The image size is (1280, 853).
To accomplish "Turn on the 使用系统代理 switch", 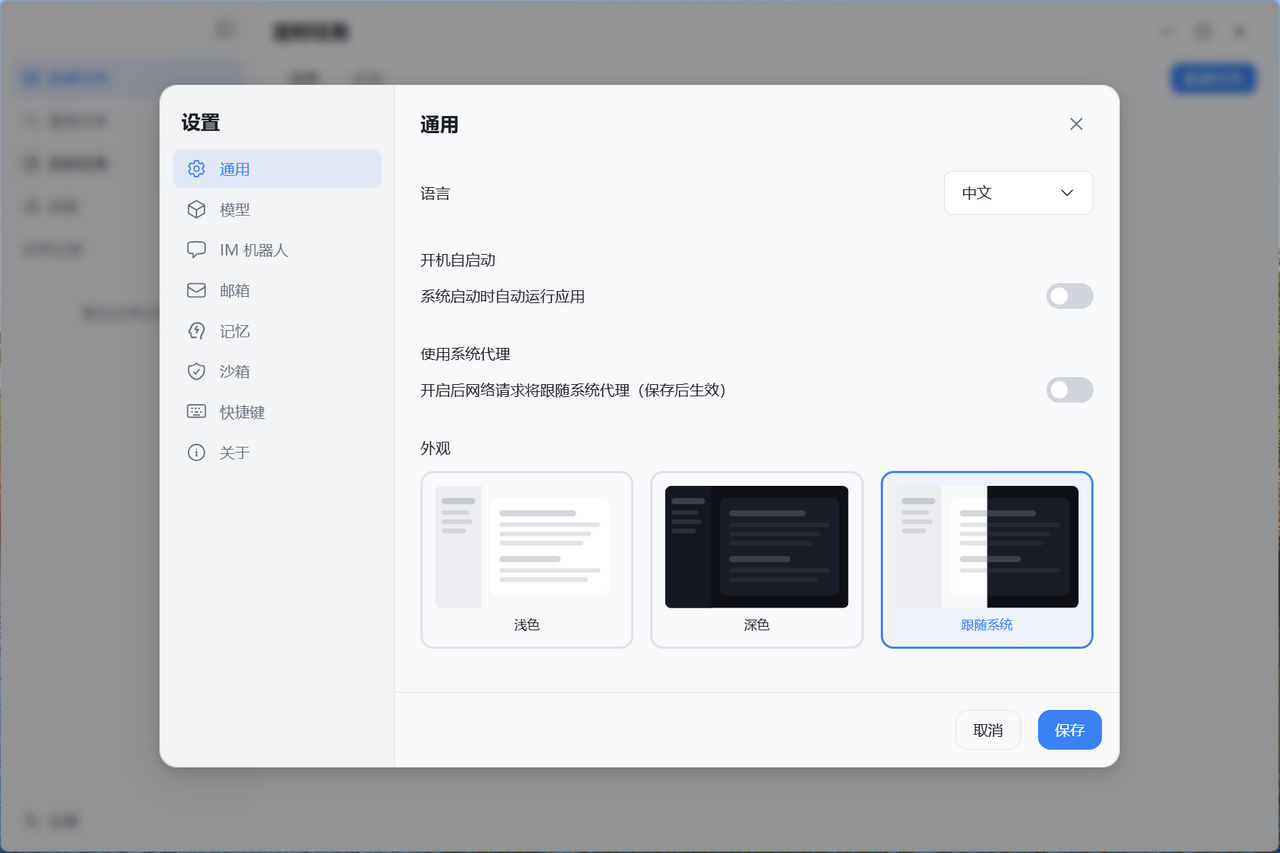I will coord(1070,390).
